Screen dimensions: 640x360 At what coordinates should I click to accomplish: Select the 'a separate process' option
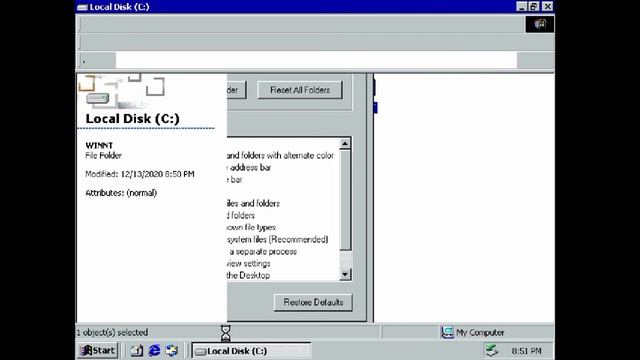(x=262, y=251)
